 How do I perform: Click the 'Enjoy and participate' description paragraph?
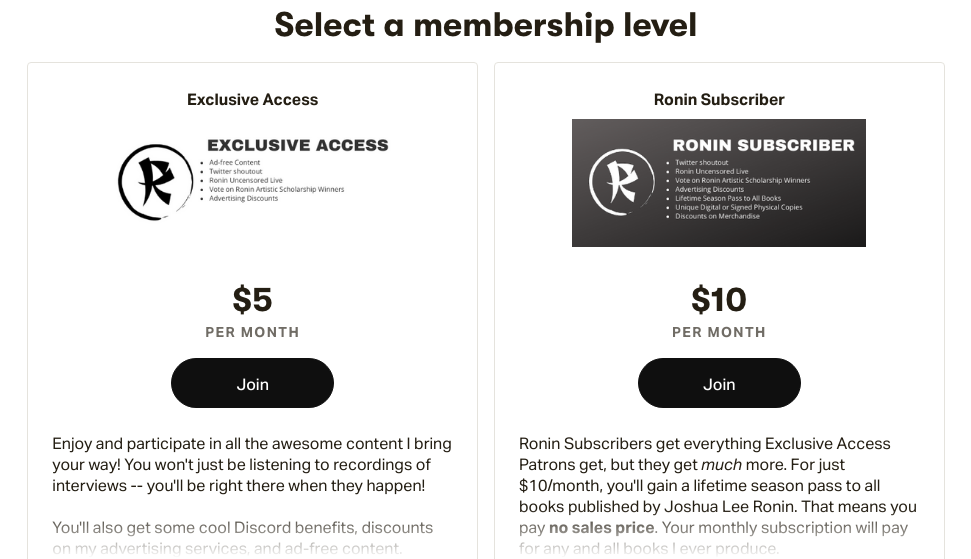coord(252,464)
